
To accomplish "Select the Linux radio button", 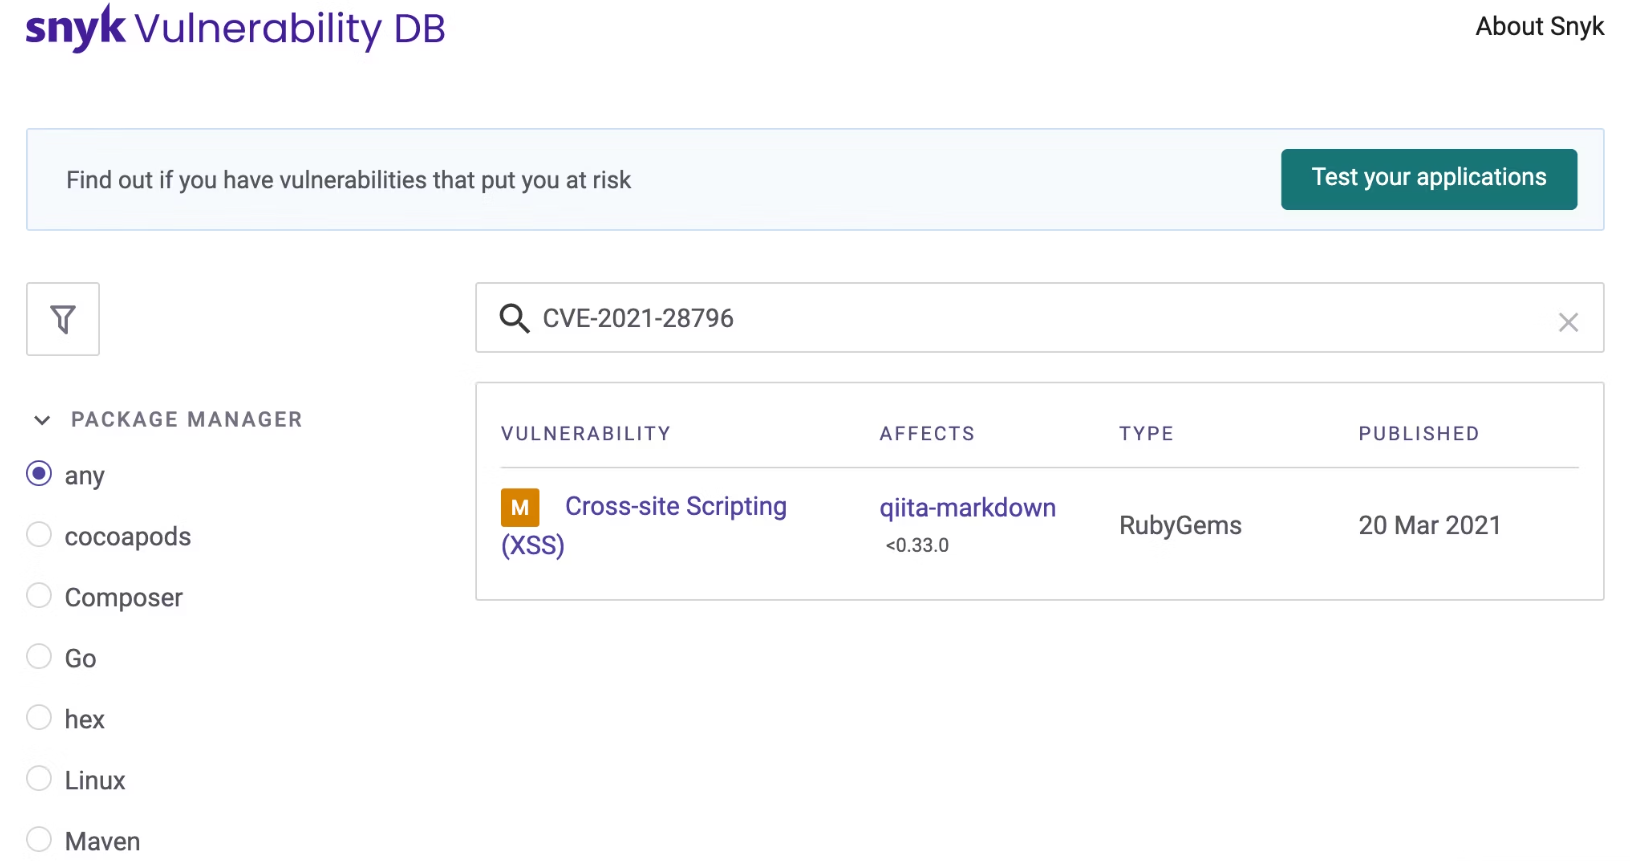I will coord(39,779).
